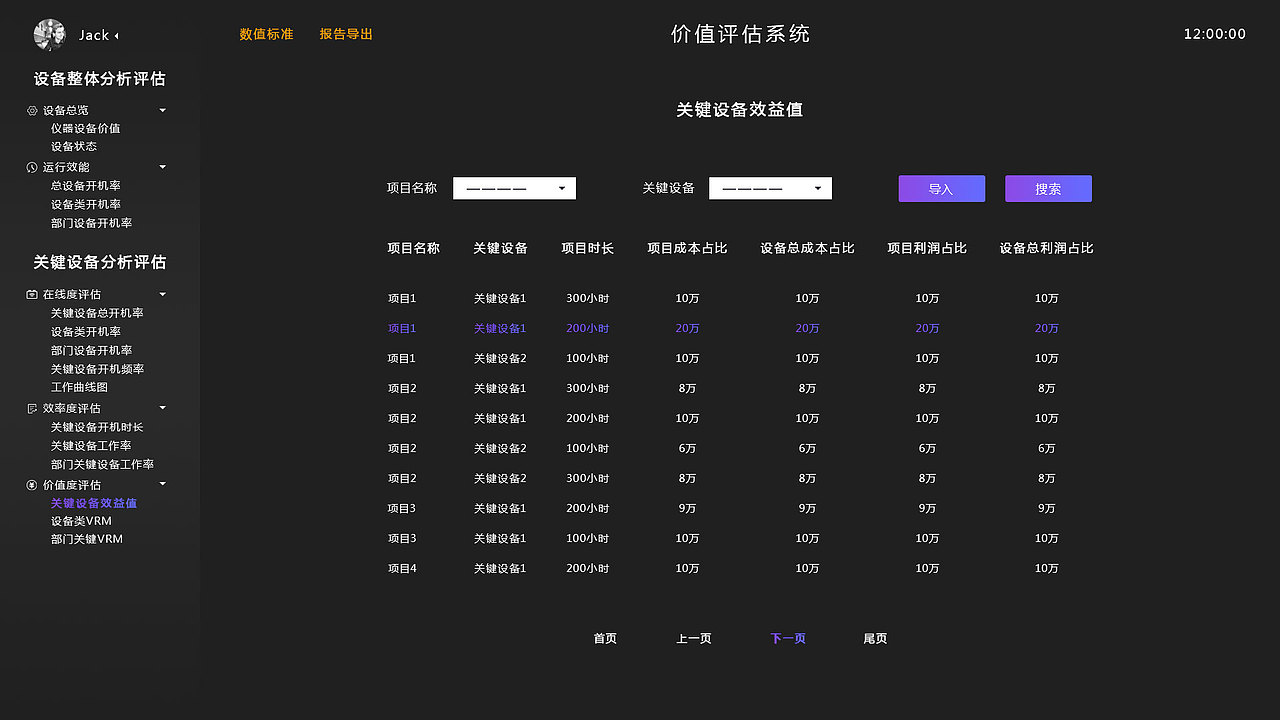Open Jack's profile avatar
Image resolution: width=1280 pixels, height=720 pixels.
[48, 34]
